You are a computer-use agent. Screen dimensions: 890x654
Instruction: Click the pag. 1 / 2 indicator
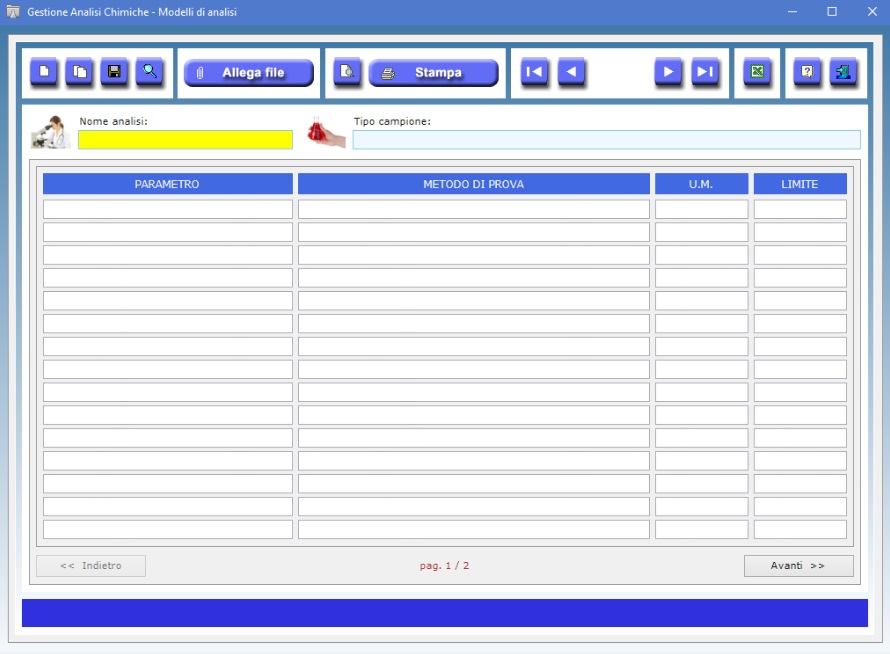tap(444, 565)
